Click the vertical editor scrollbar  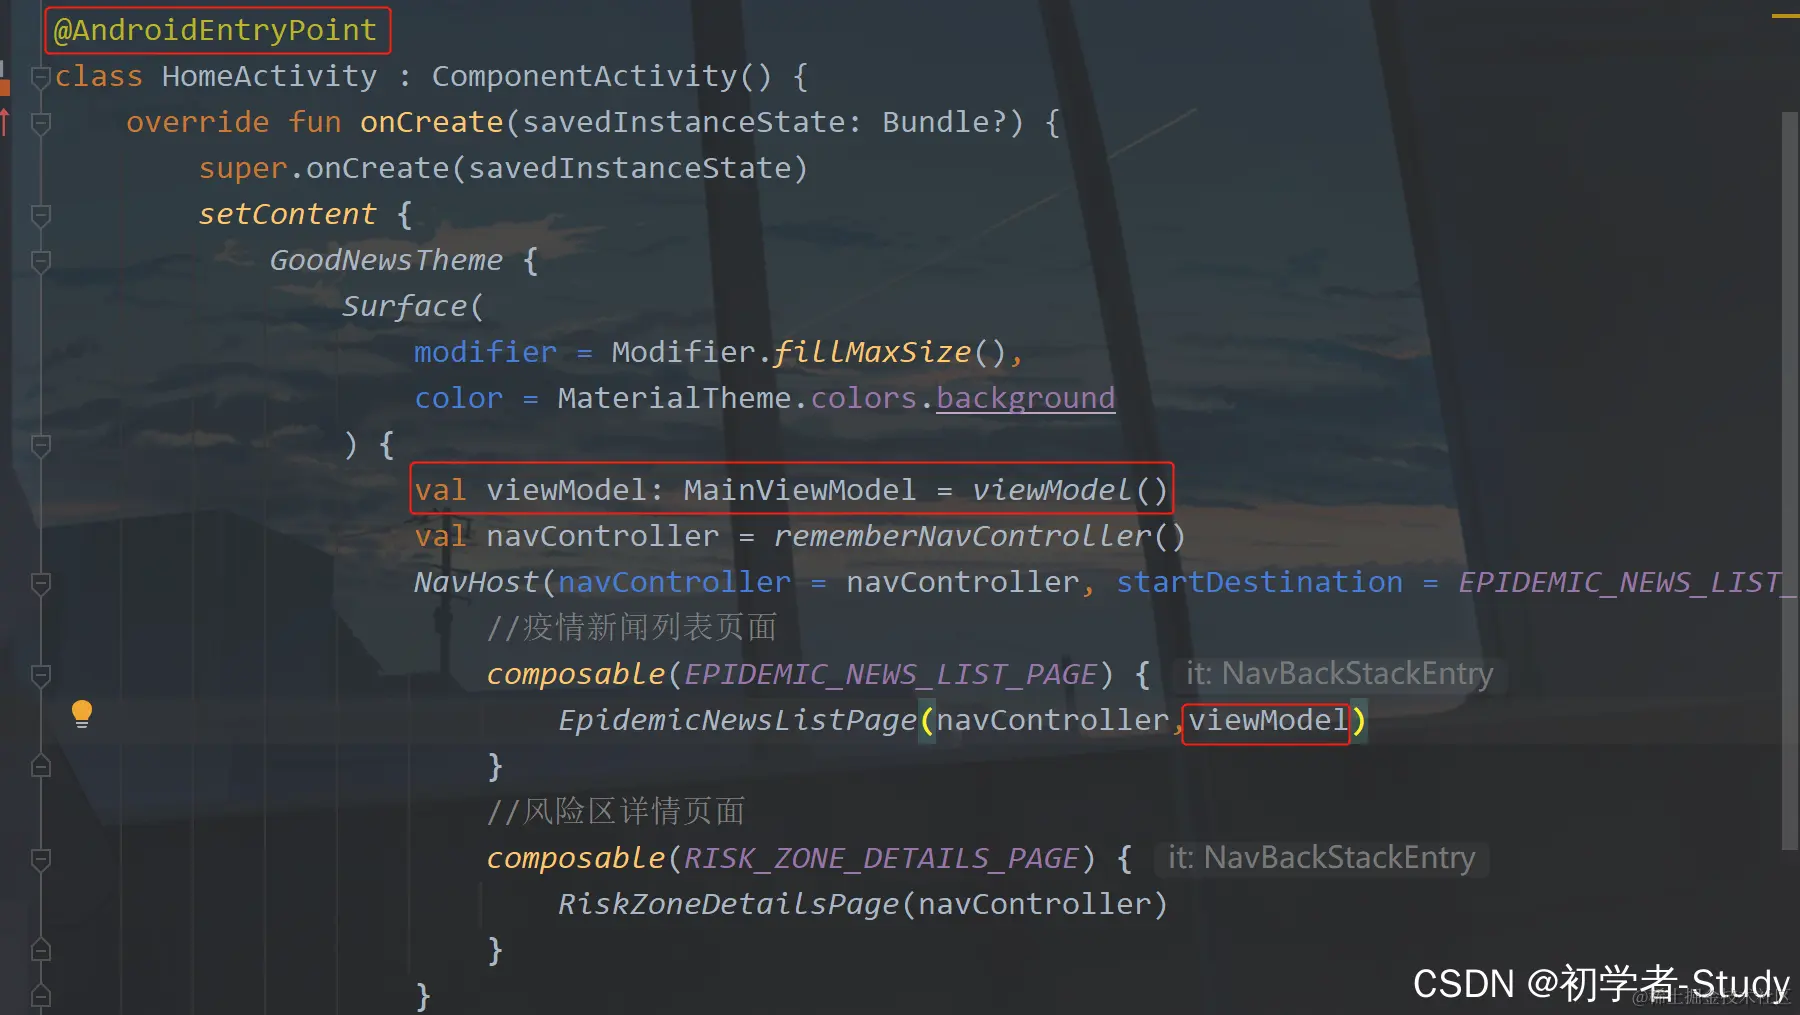(1790, 480)
